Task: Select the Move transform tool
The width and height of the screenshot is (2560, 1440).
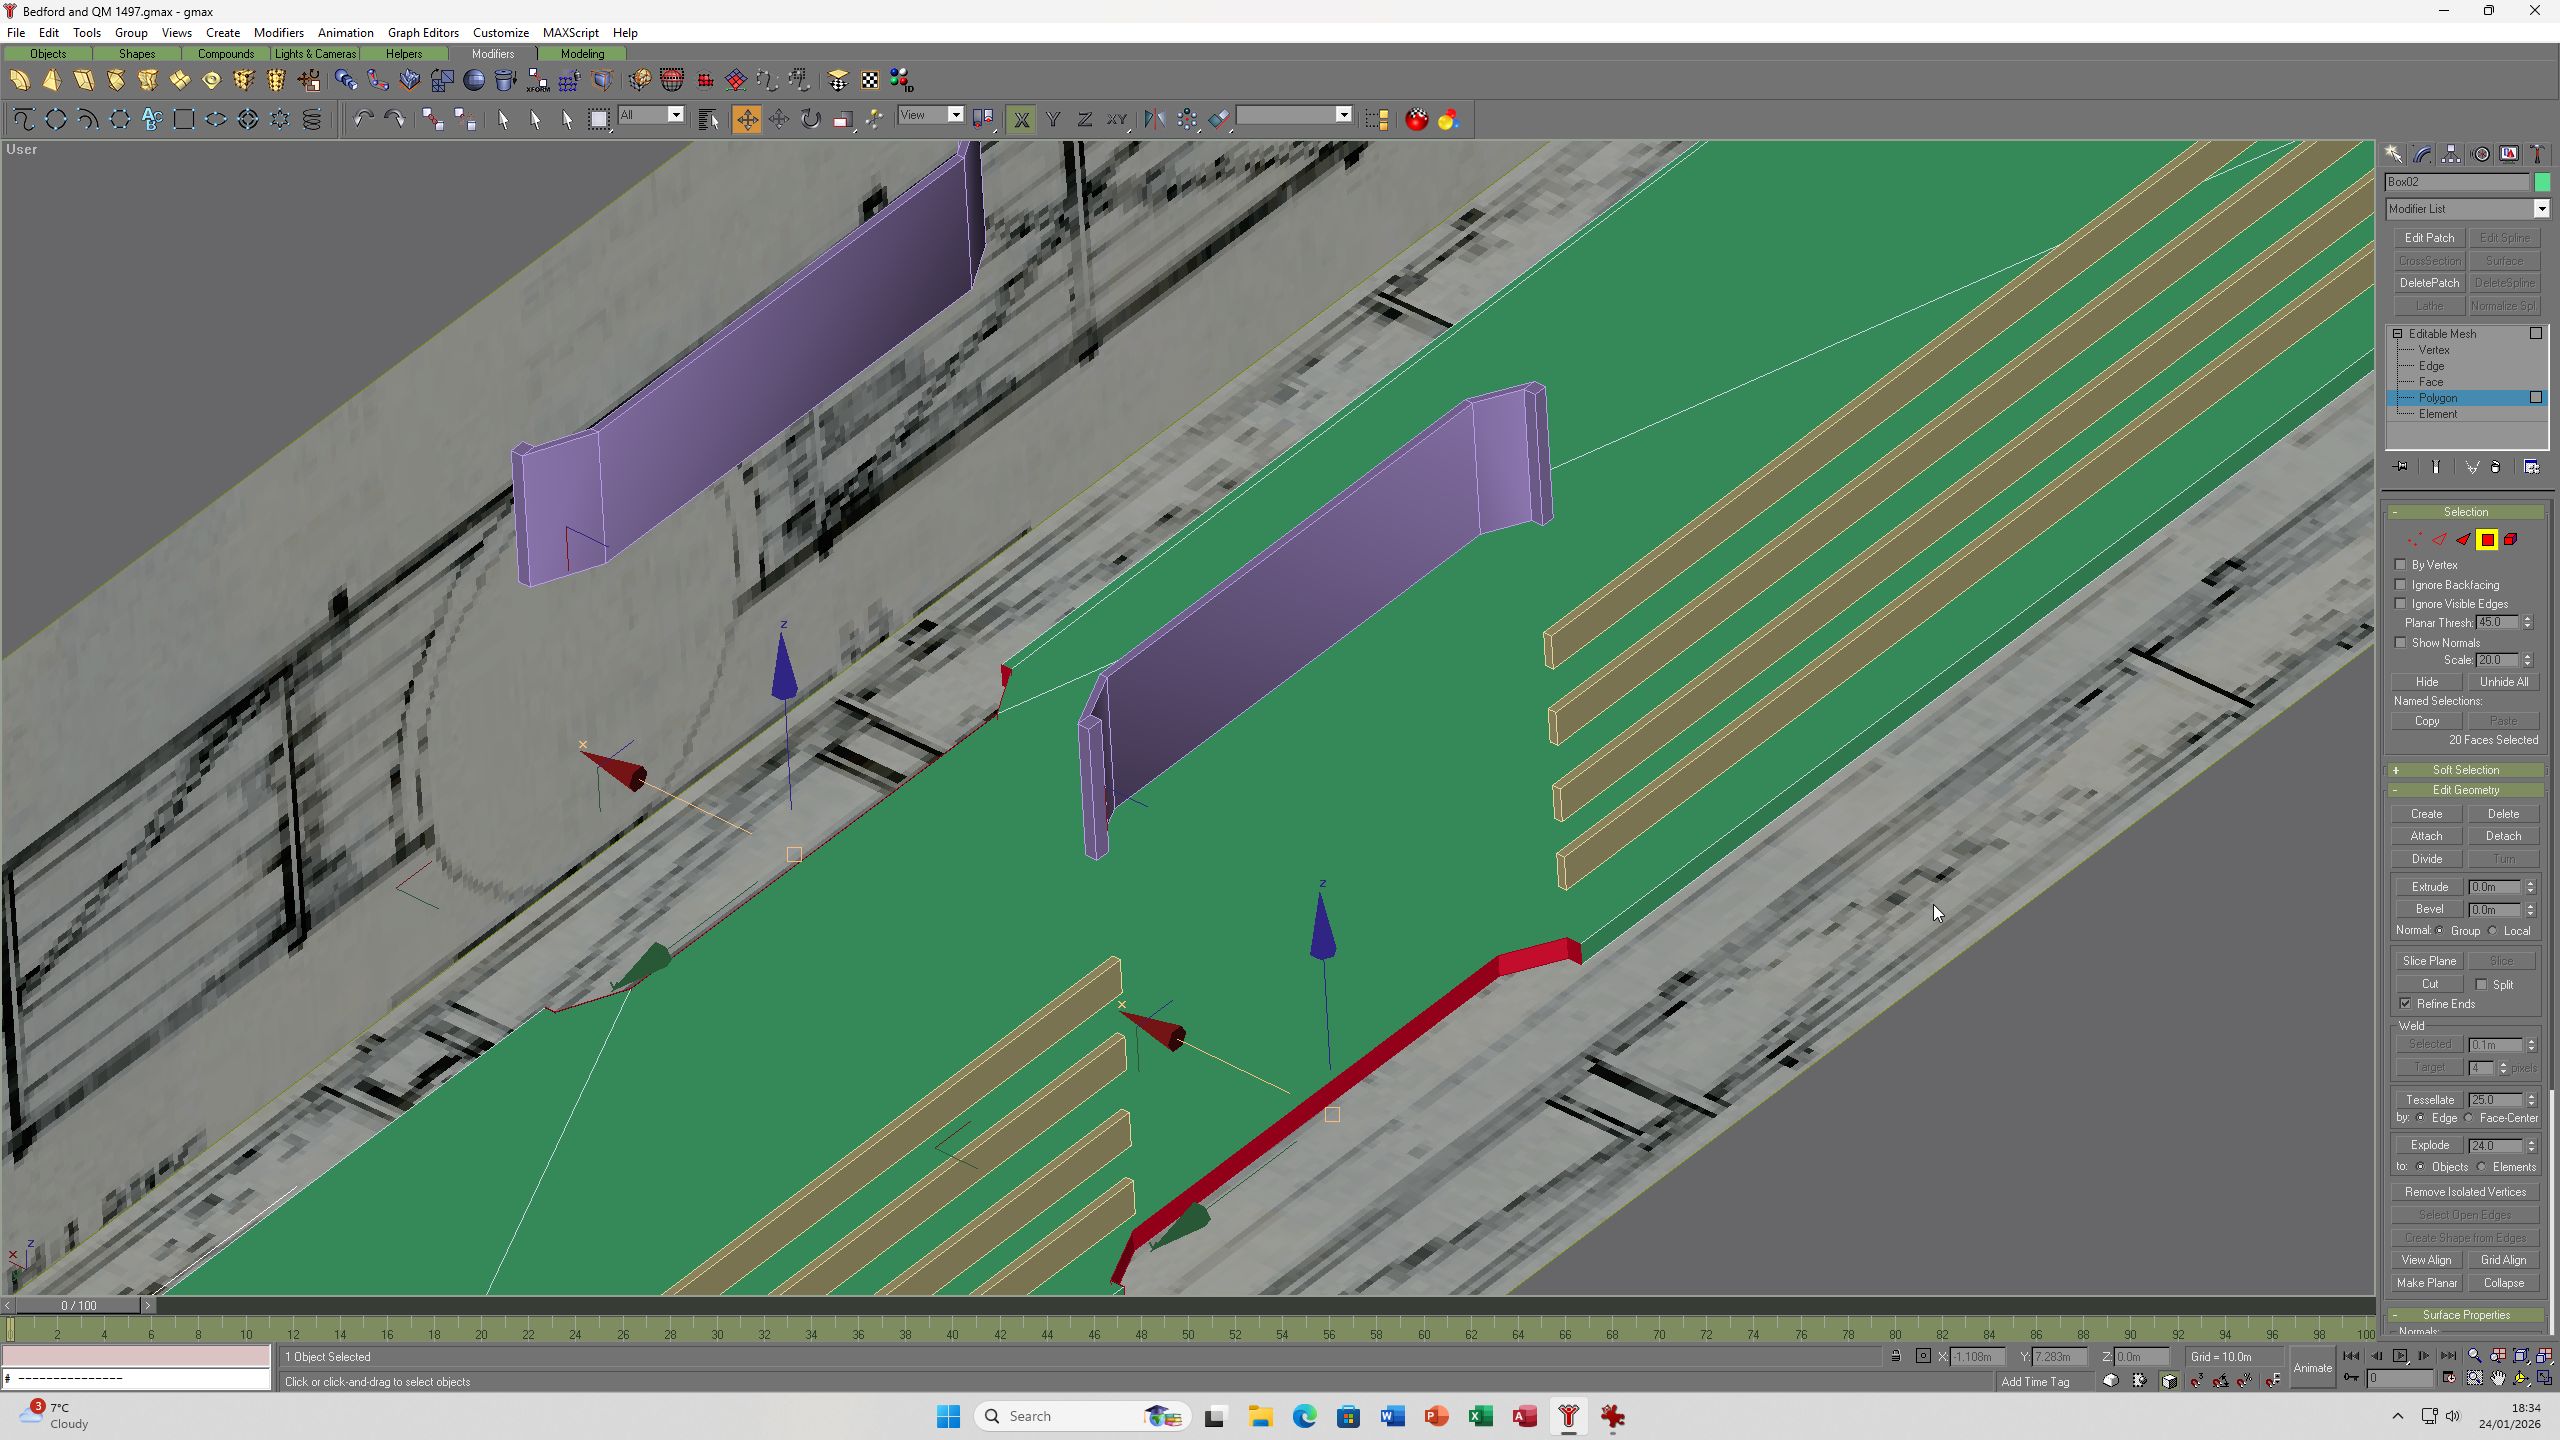Action: 747,120
